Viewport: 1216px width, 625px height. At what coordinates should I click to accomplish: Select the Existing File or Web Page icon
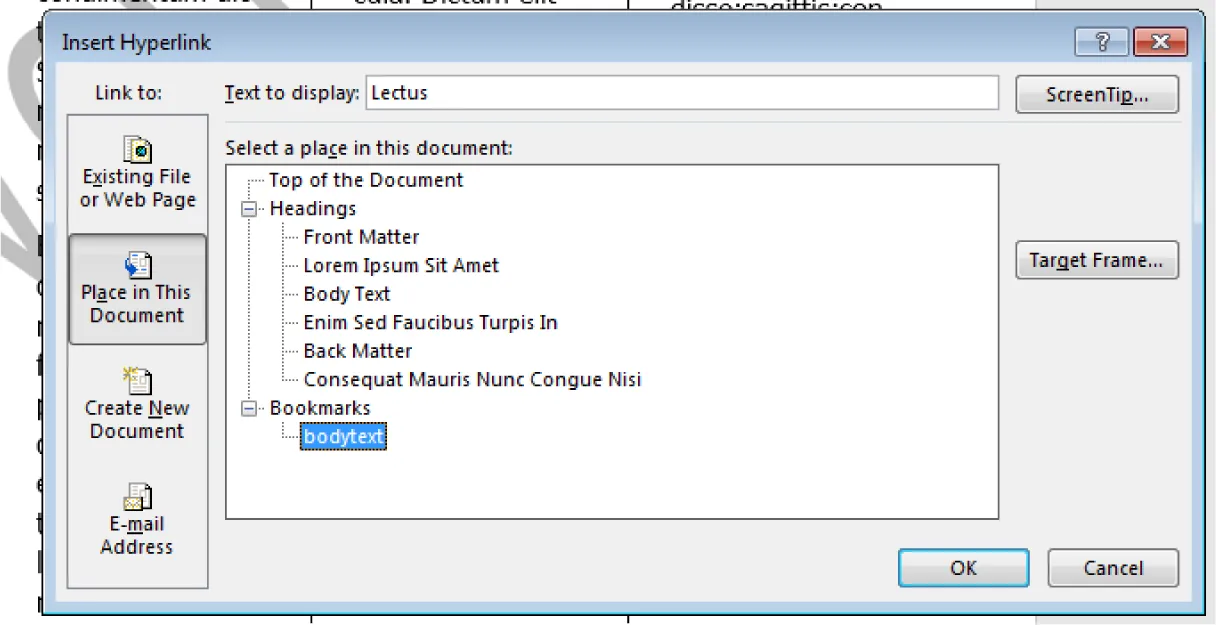coord(137,174)
